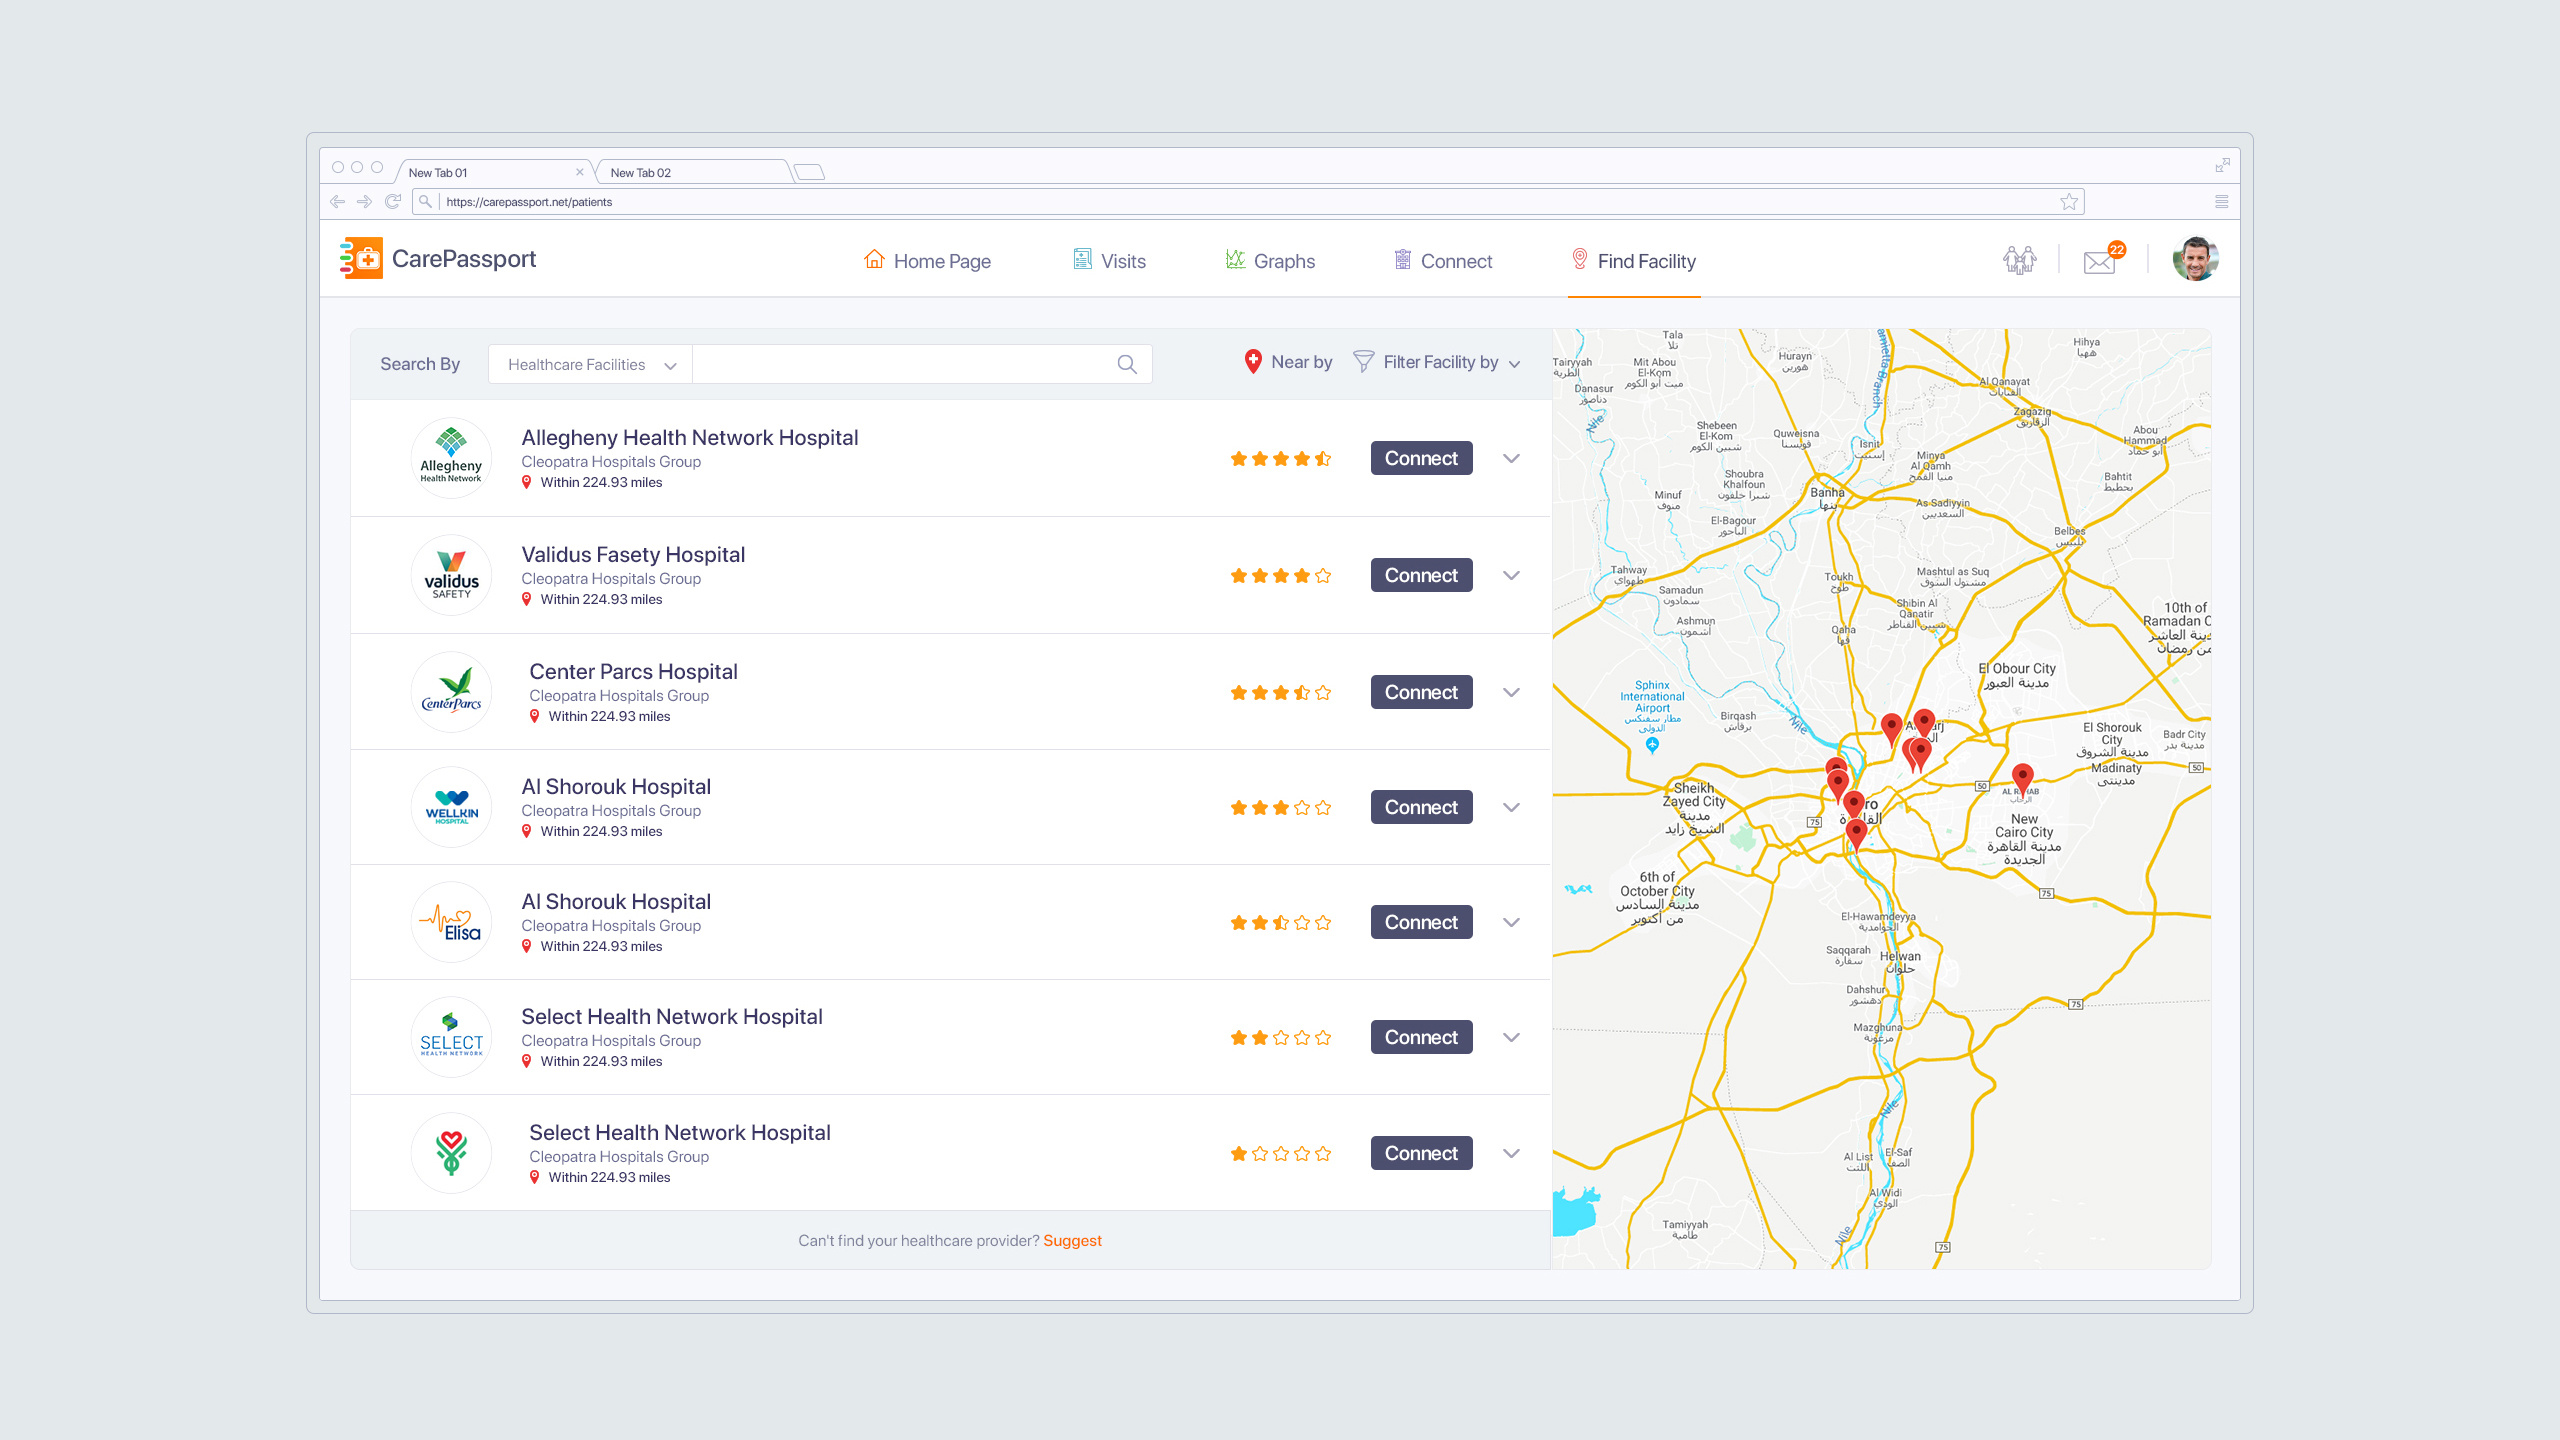Click the heart-plant logo in the last row

click(x=451, y=1153)
